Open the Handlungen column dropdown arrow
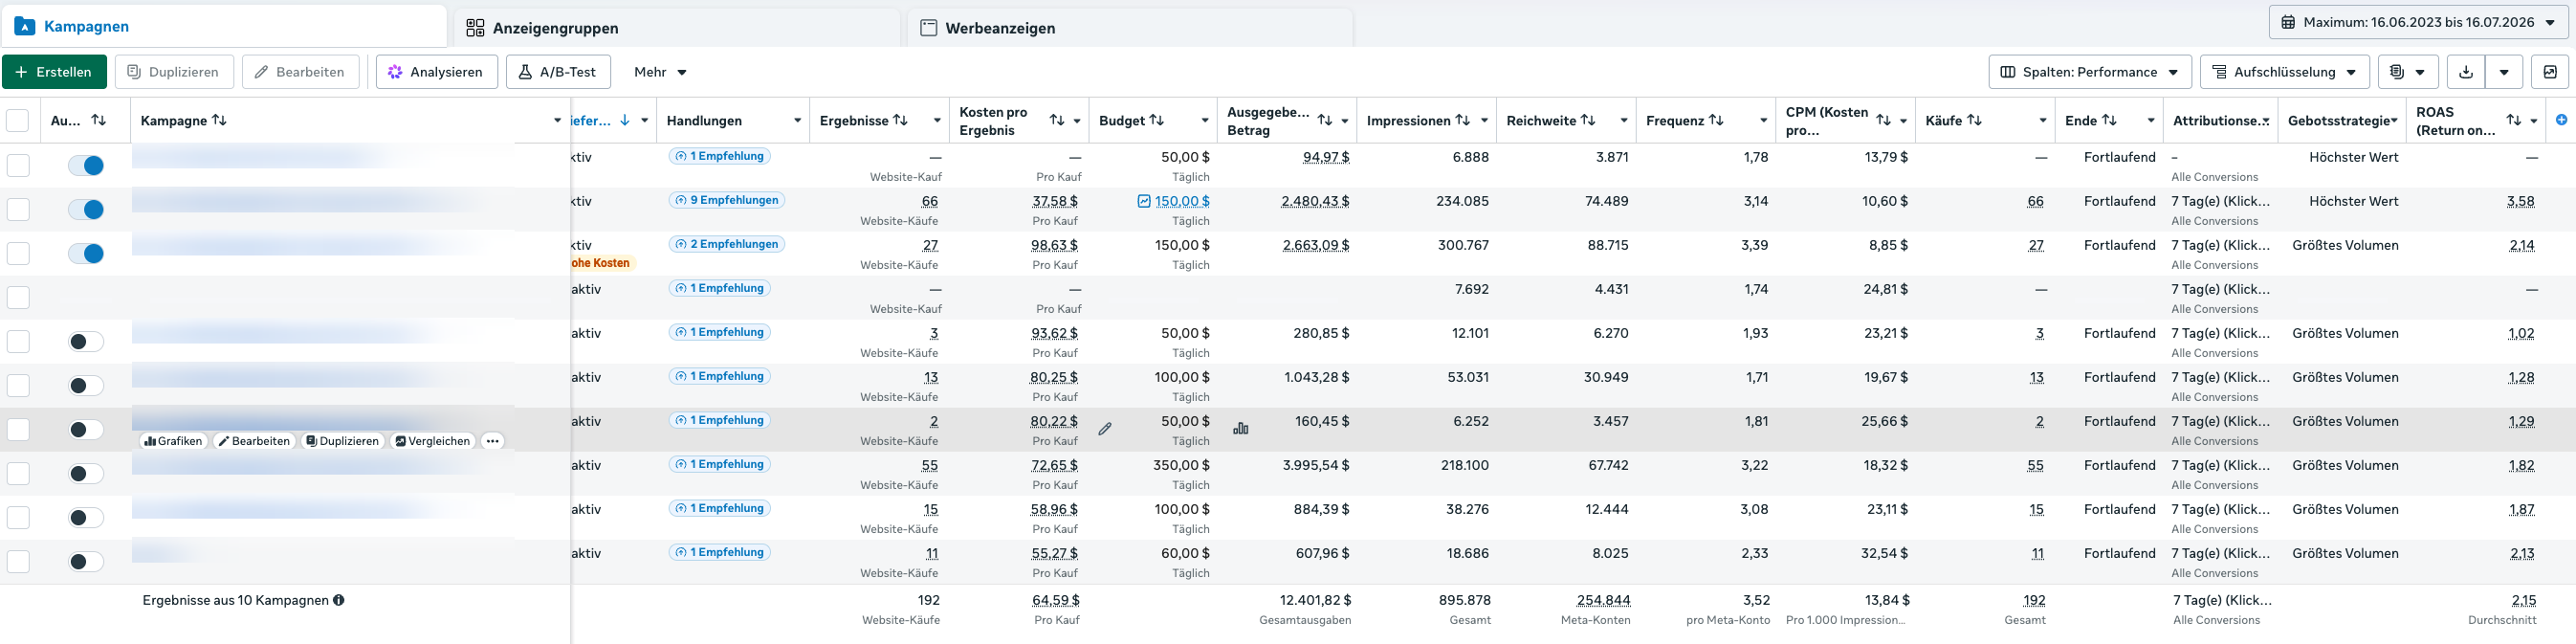The height and width of the screenshot is (644, 2576). 797,121
